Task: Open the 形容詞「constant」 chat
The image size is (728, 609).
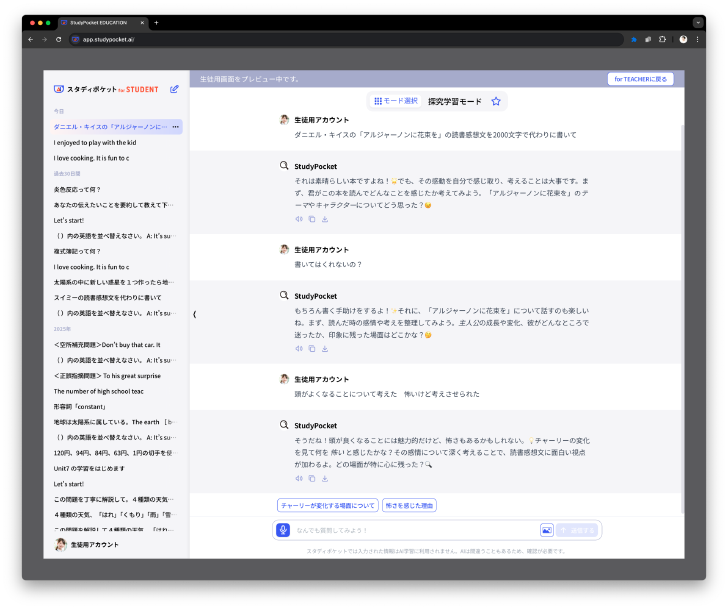Action: click(x=80, y=407)
